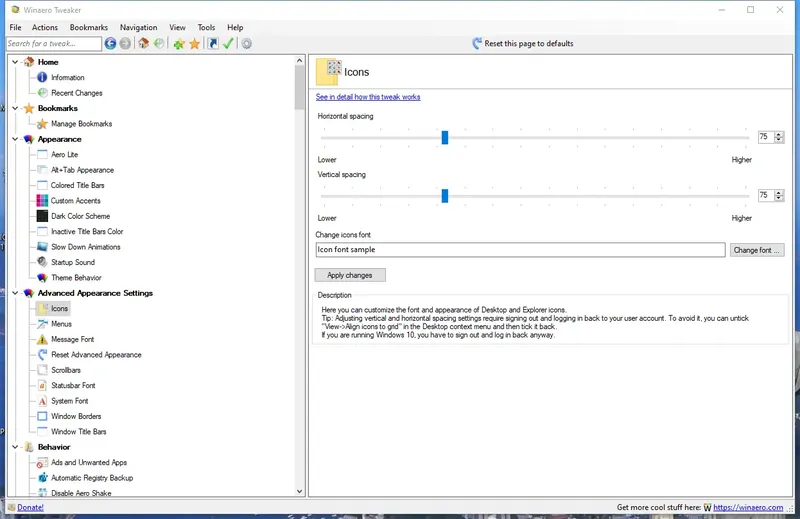The height and width of the screenshot is (519, 800).
Task: Click the green checkmark toolbar icon
Action: [228, 44]
